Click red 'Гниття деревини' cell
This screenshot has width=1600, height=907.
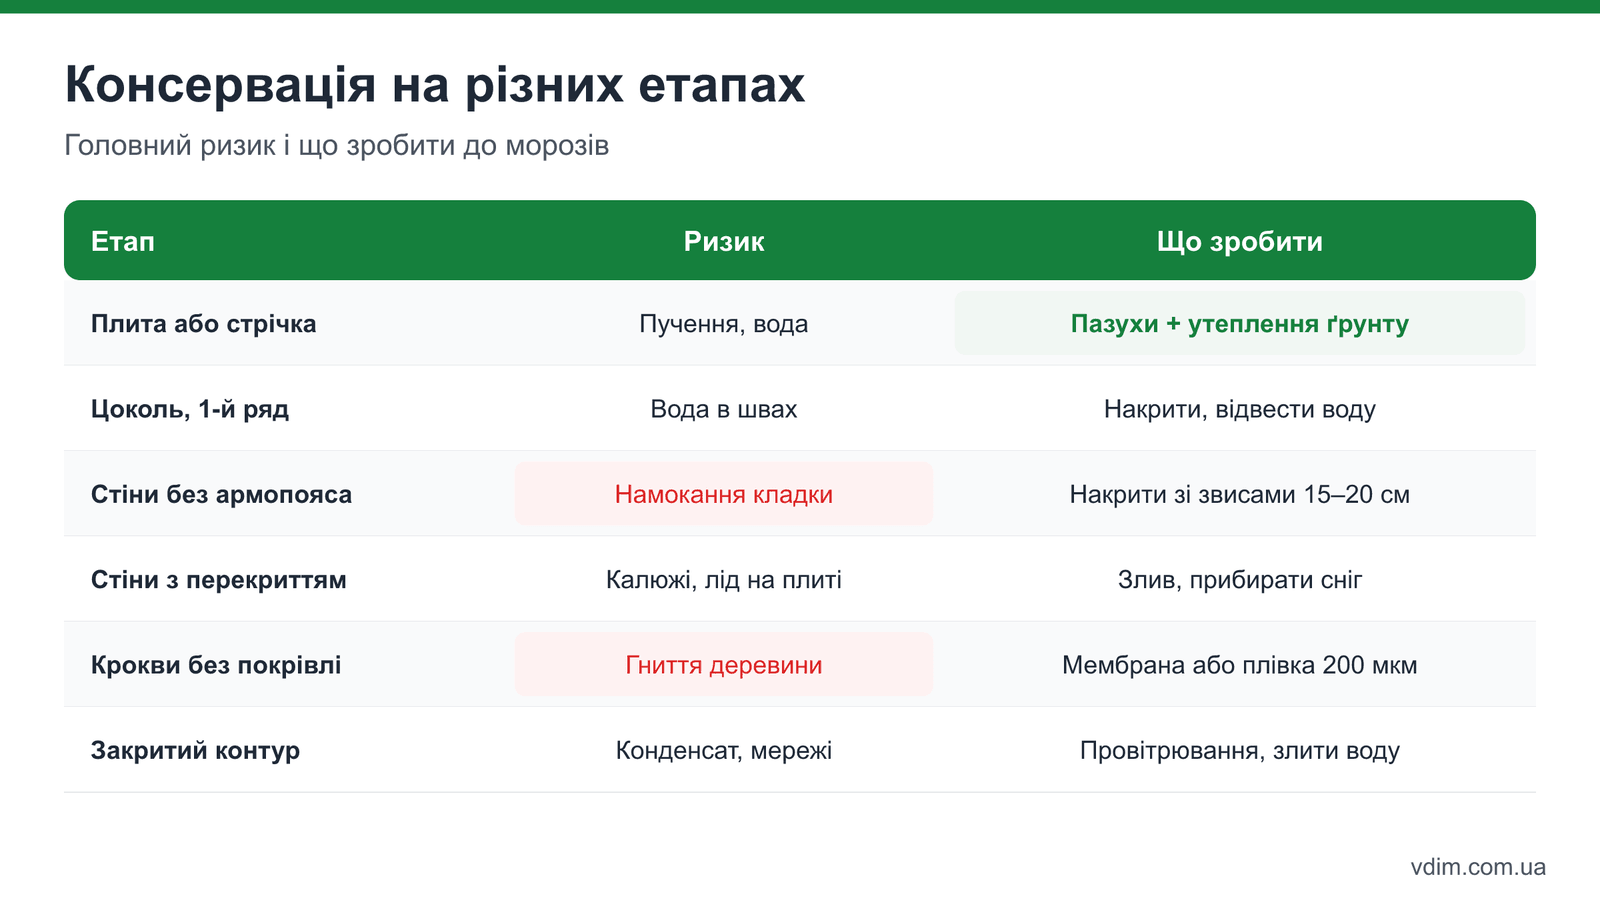point(724,665)
